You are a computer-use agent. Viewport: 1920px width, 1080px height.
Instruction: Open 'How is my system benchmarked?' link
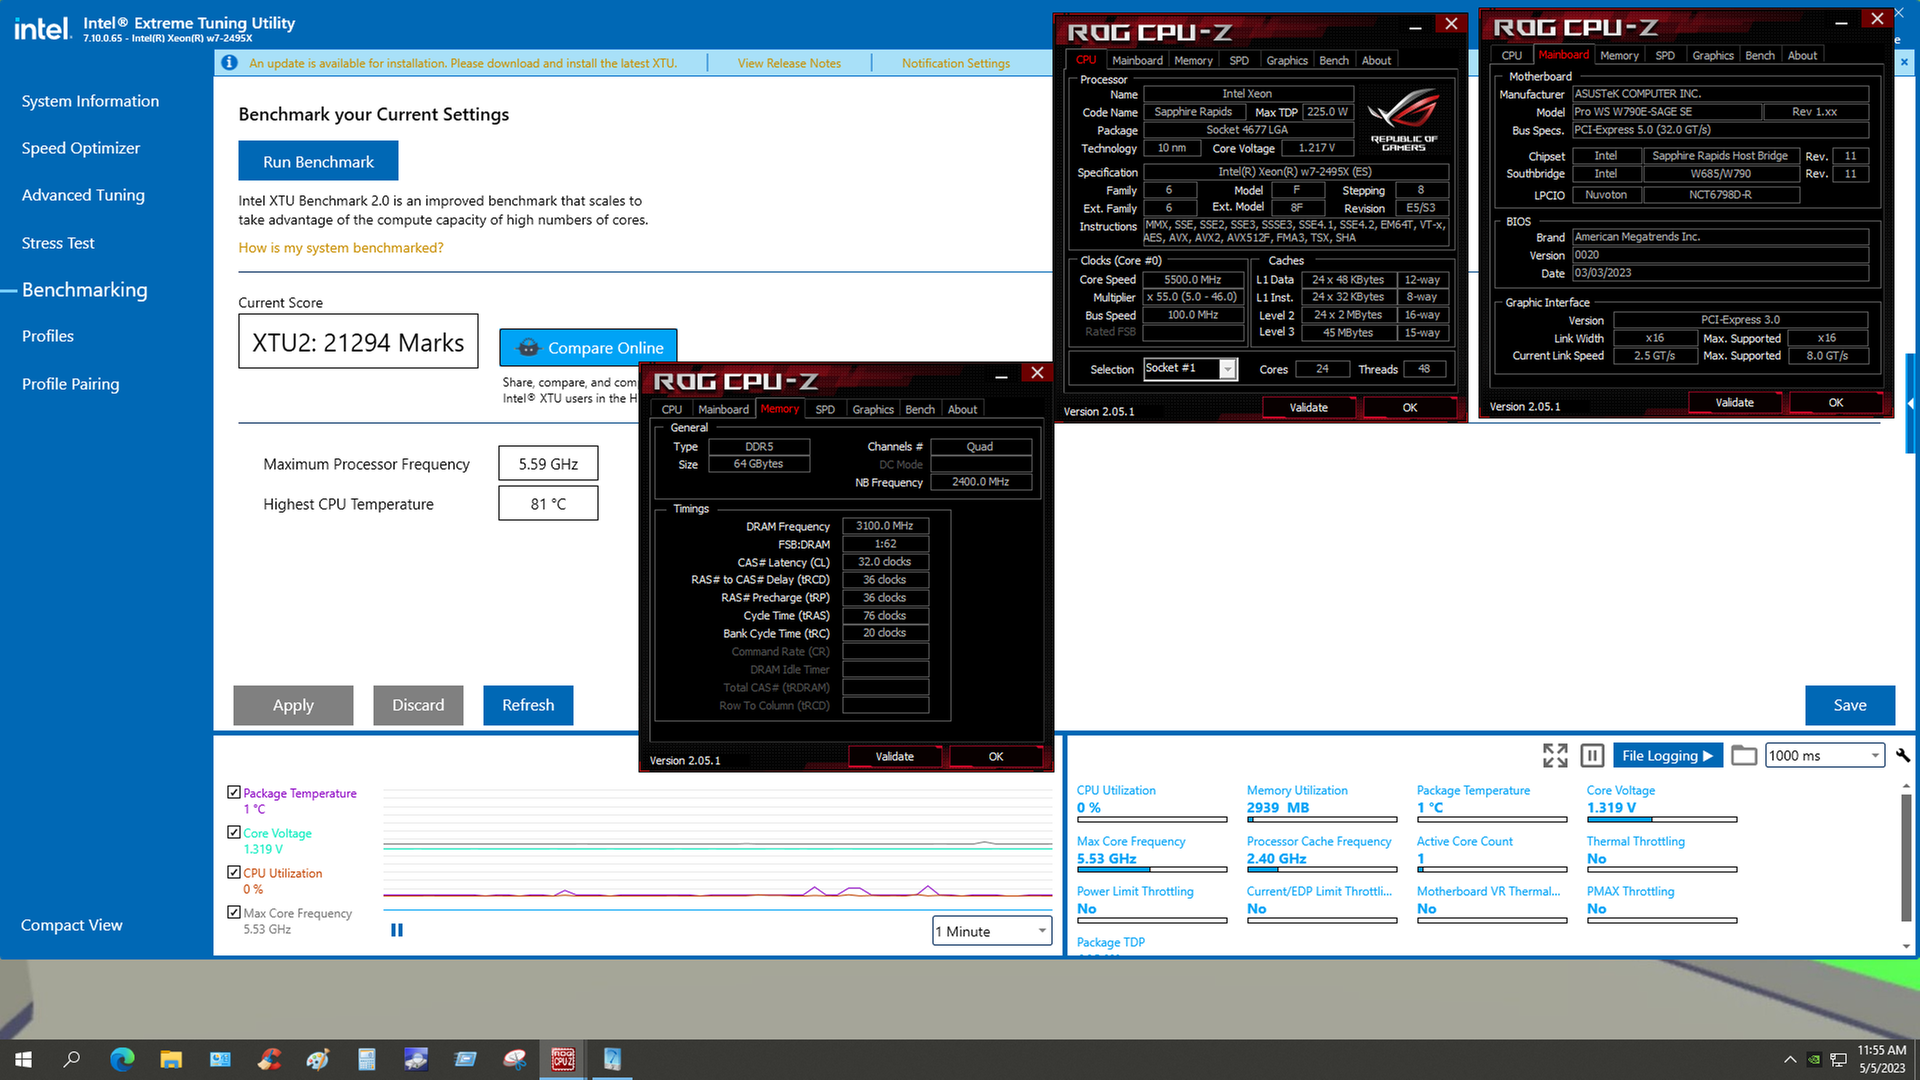tap(340, 248)
